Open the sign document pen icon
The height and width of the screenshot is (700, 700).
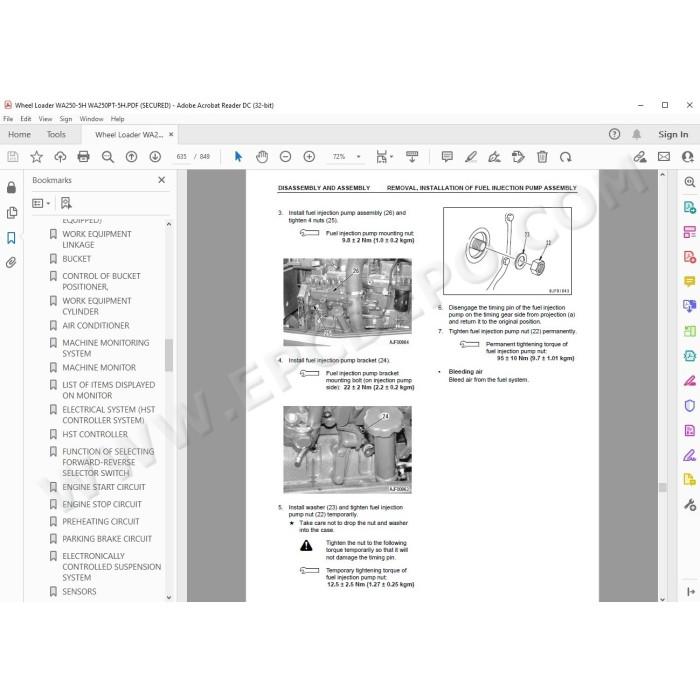click(x=494, y=157)
